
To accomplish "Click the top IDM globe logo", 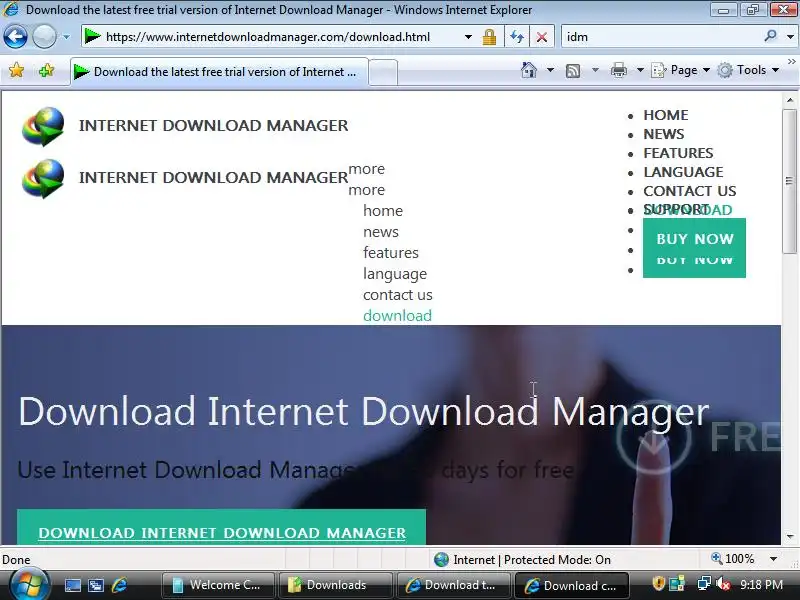I will point(43,126).
